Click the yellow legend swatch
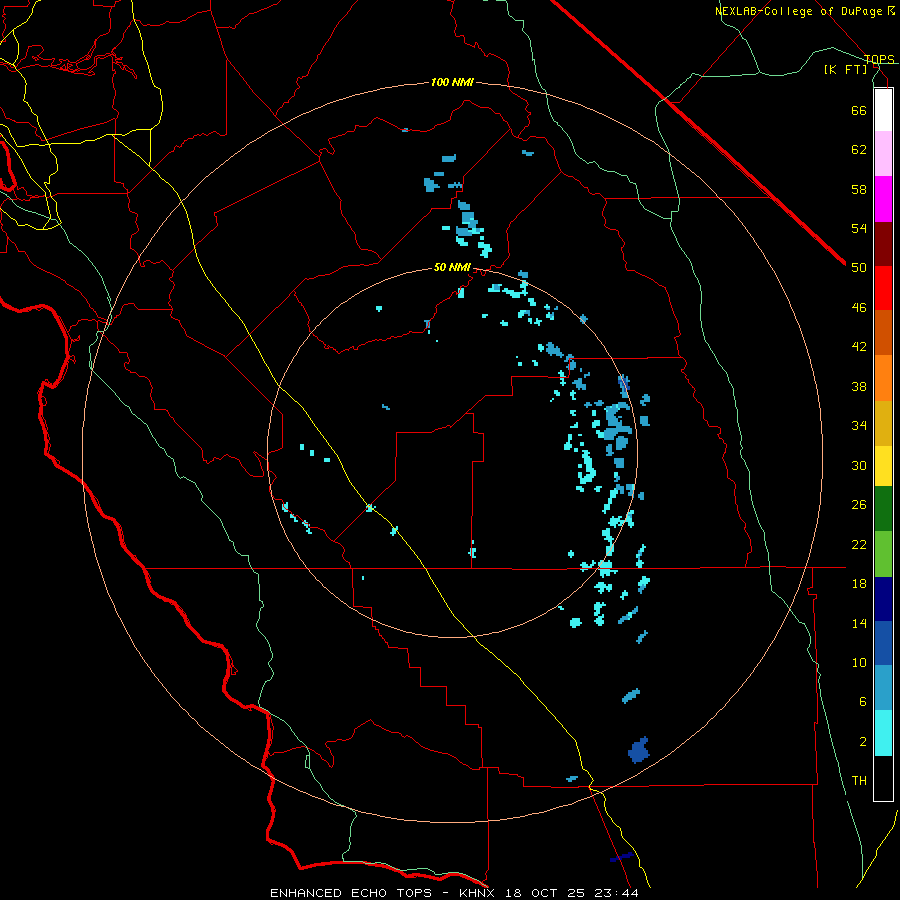This screenshot has width=900, height=900. 883,466
